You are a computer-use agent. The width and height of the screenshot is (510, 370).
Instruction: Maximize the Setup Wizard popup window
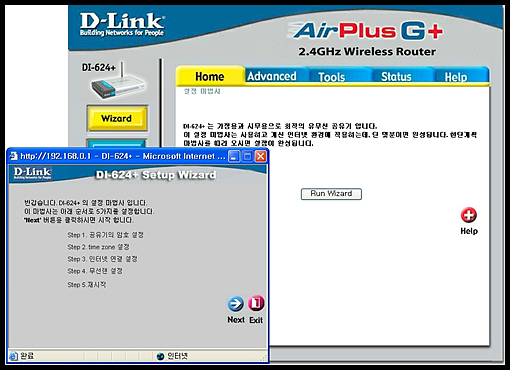[x=247, y=156]
